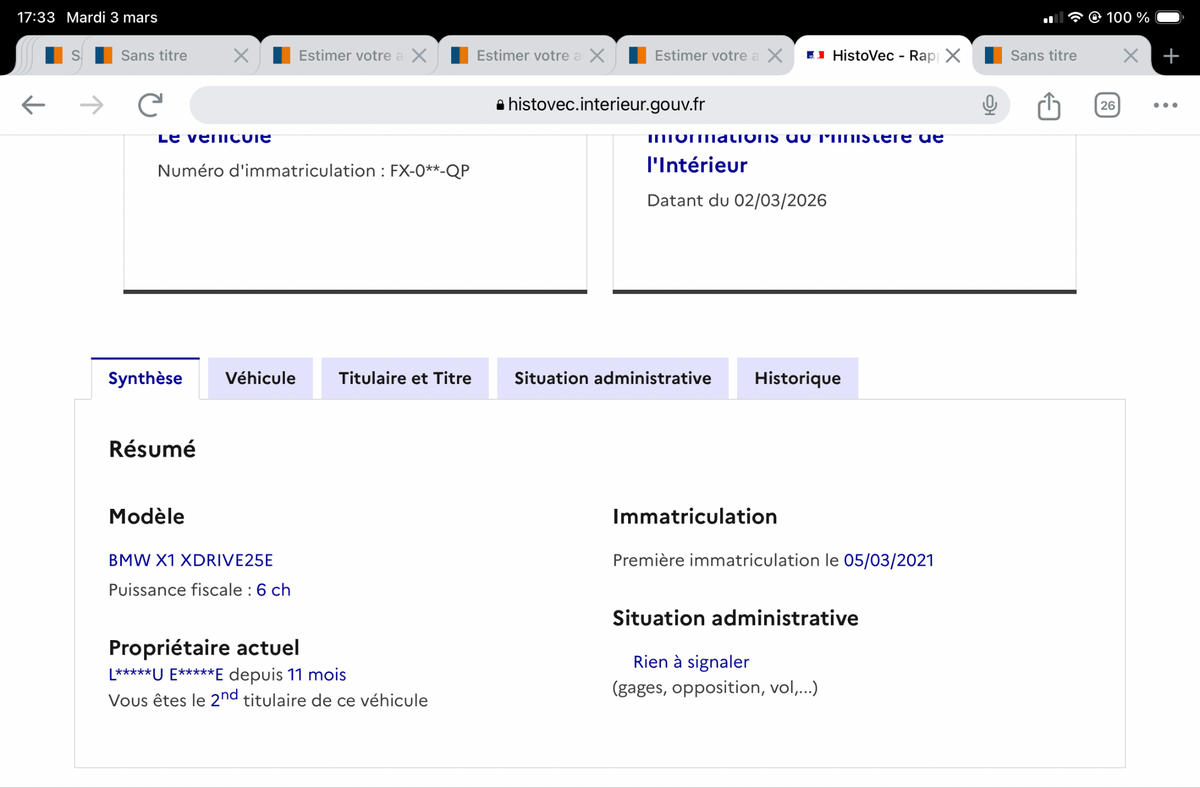Viewport: 1200px width, 788px height.
Task: Click the BMW X1 XDRIVE25E model text
Action: click(x=190, y=560)
